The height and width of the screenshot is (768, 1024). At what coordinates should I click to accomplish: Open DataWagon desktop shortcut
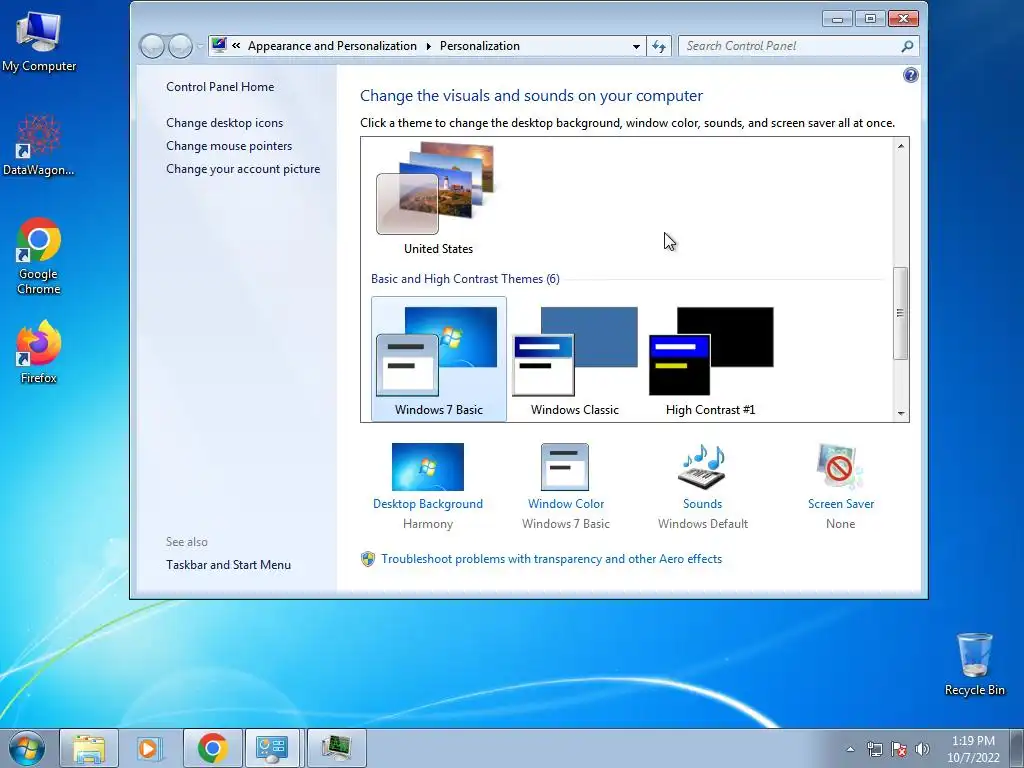coord(39,145)
